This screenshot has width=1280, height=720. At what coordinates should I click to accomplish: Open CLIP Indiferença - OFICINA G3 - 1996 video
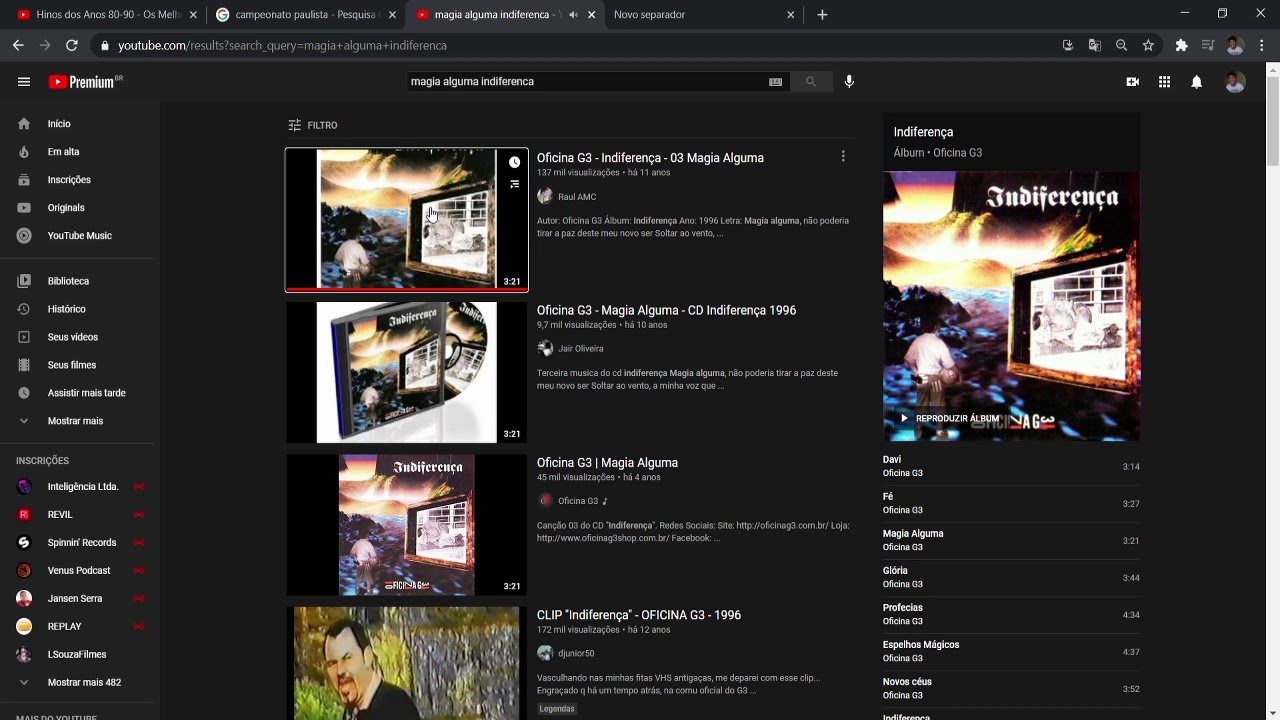point(639,615)
